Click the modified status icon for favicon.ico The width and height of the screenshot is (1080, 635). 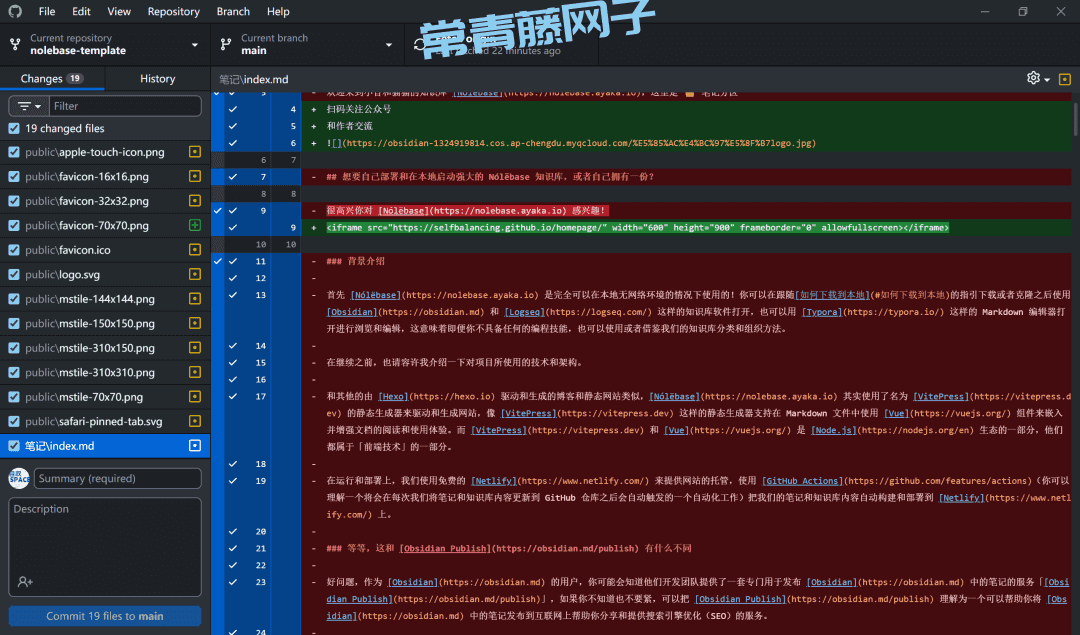(x=195, y=249)
